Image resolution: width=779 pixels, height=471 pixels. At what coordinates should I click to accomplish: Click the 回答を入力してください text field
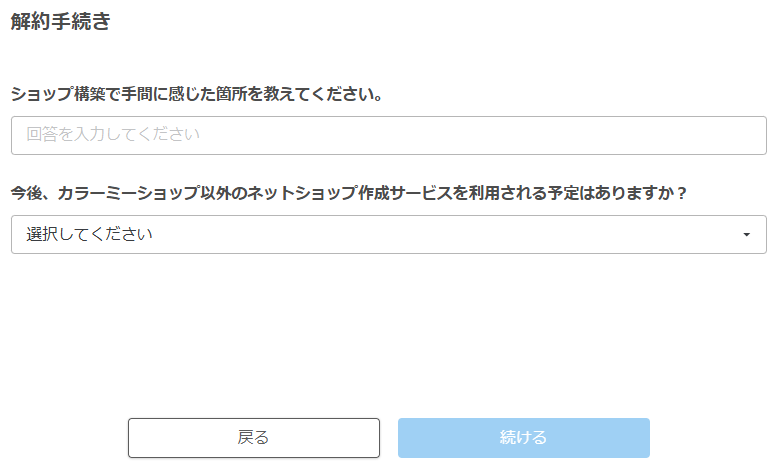click(x=388, y=135)
